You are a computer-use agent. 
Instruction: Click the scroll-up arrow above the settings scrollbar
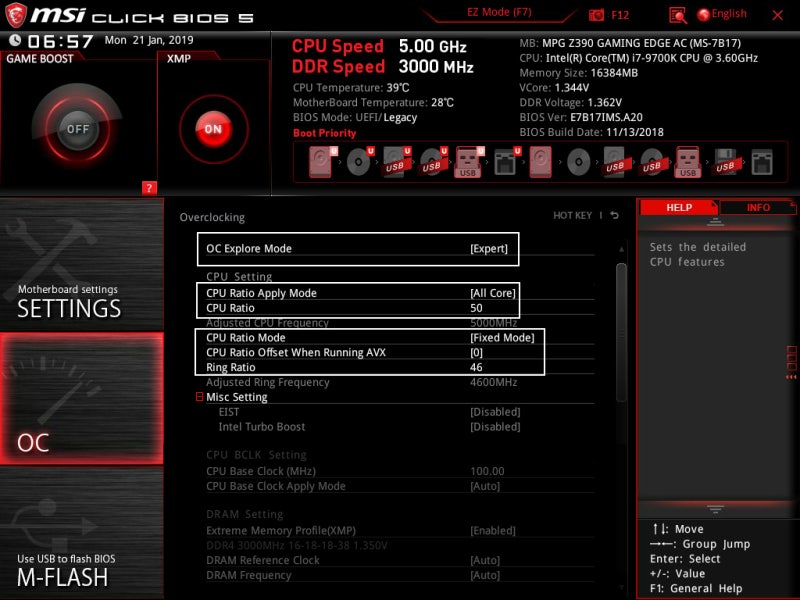[x=621, y=249]
